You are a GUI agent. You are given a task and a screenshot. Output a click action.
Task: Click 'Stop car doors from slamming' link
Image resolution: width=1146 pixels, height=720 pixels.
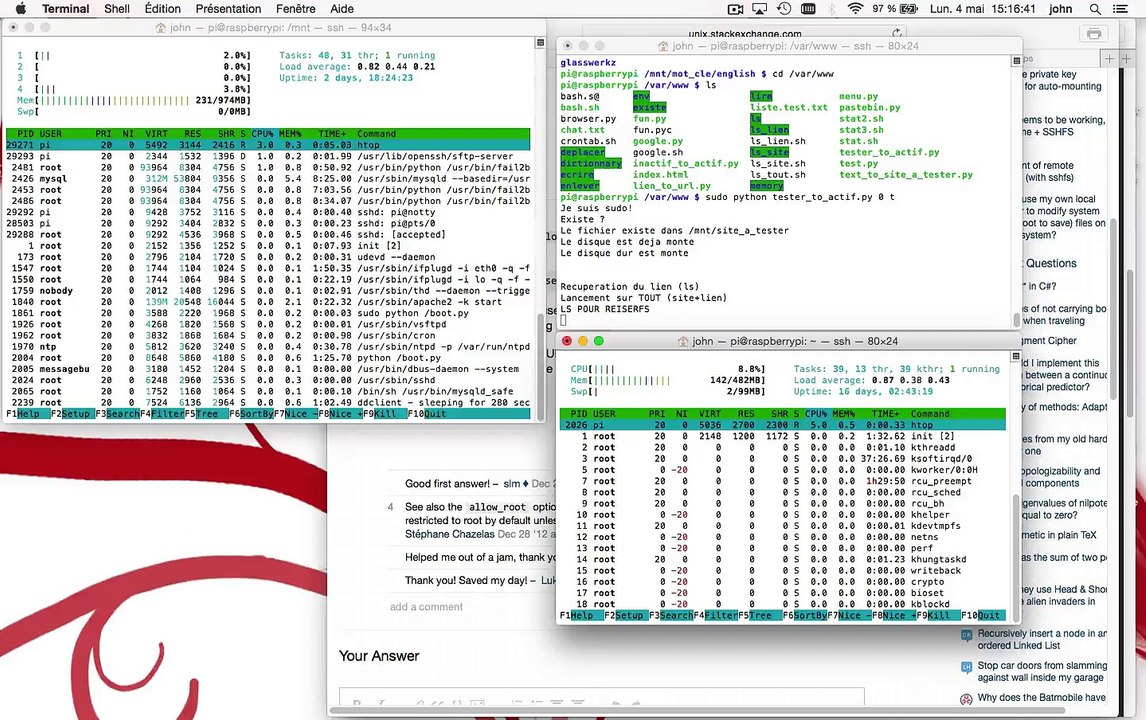coord(1041,665)
